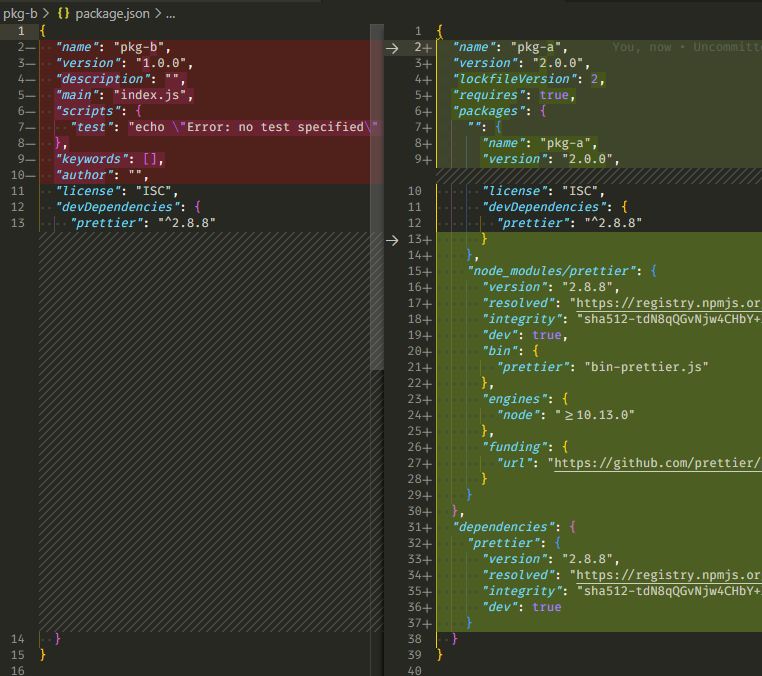Click the "≥10.13.0" node value
Viewport: 762px width, 676px height.
(x=594, y=416)
